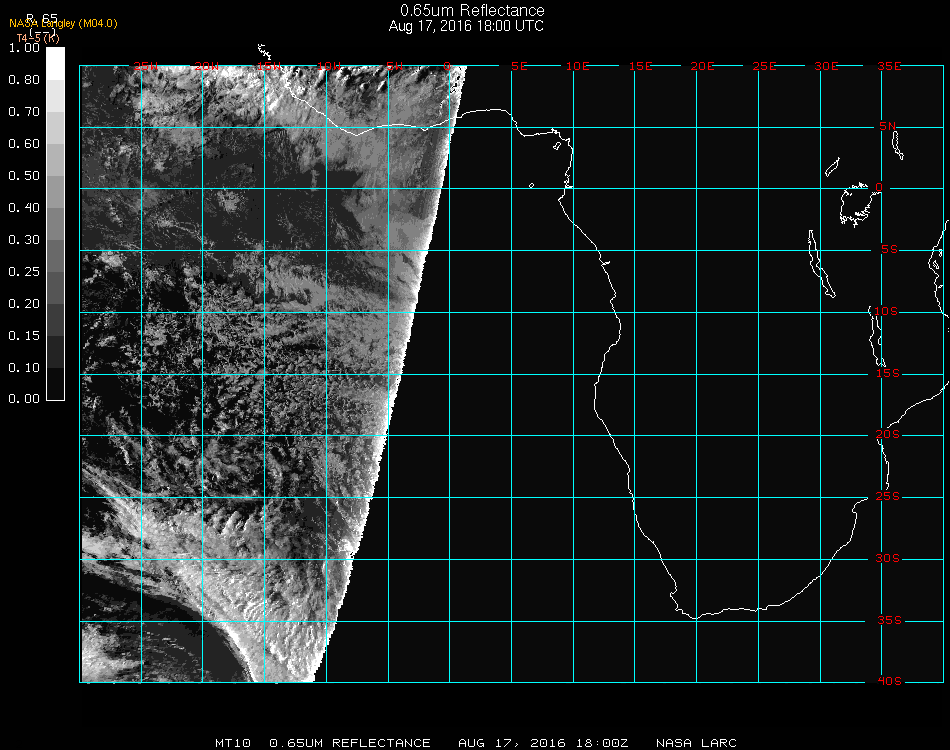This screenshot has width=950, height=750.
Task: Click the 15S latitude label
Action: (x=888, y=373)
